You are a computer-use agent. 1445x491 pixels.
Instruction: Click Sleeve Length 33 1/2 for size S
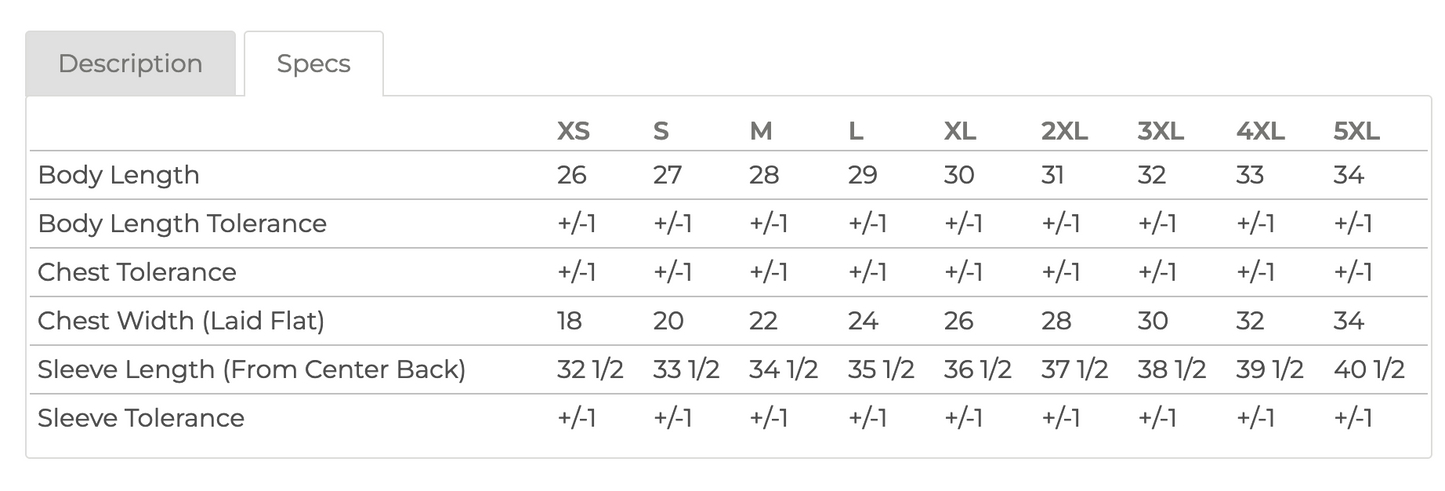click(685, 370)
